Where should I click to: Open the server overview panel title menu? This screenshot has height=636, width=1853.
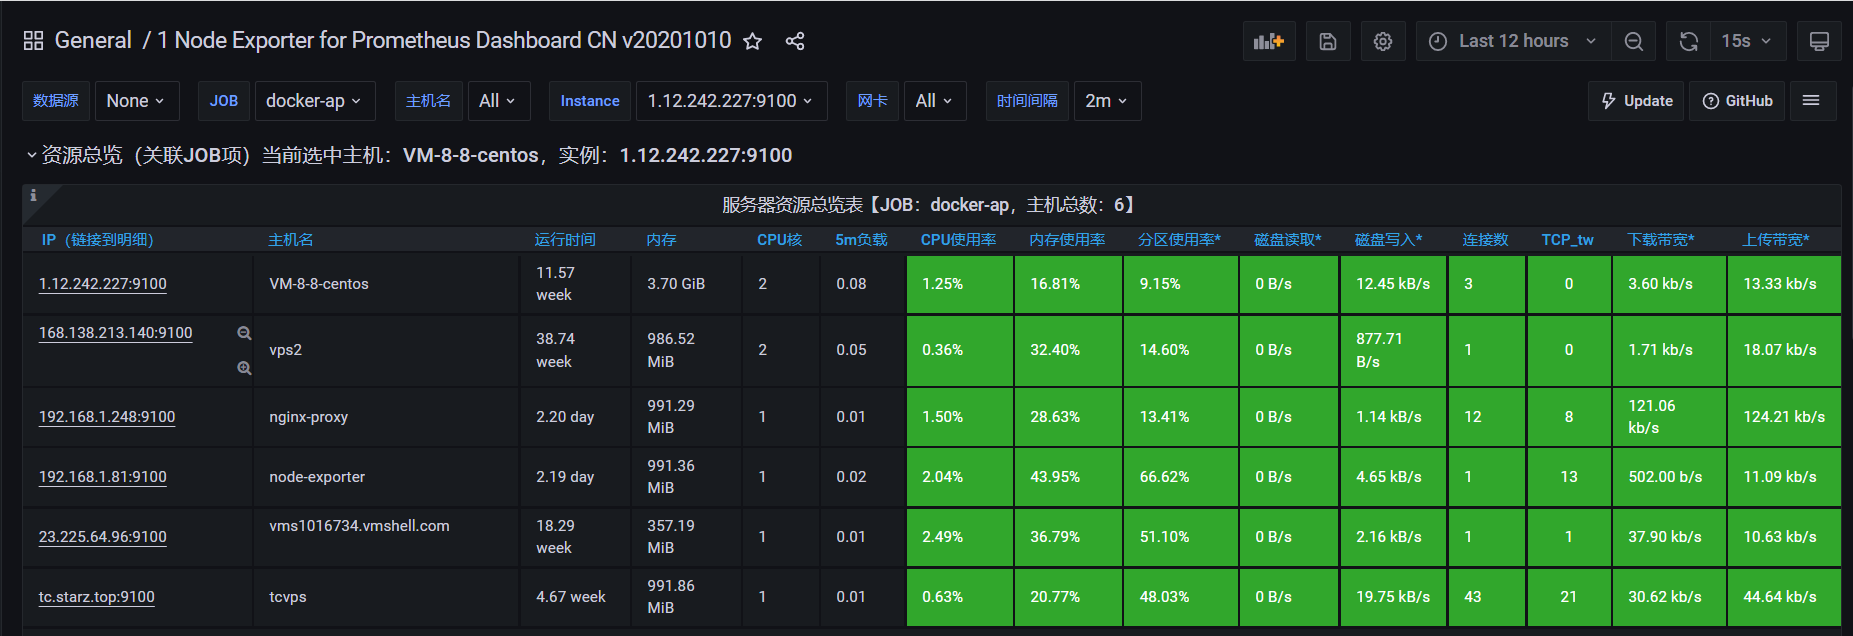pos(931,205)
